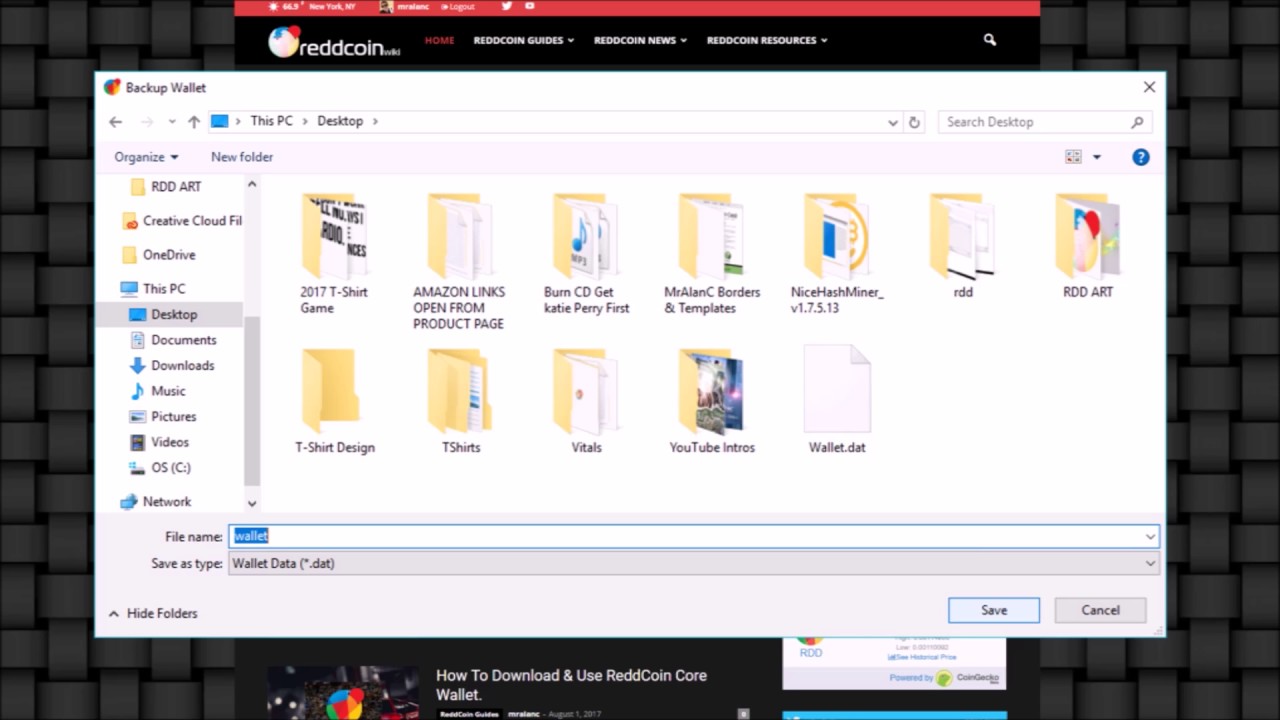The image size is (1280, 720).
Task: Open the Organize dropdown menu
Action: point(146,157)
